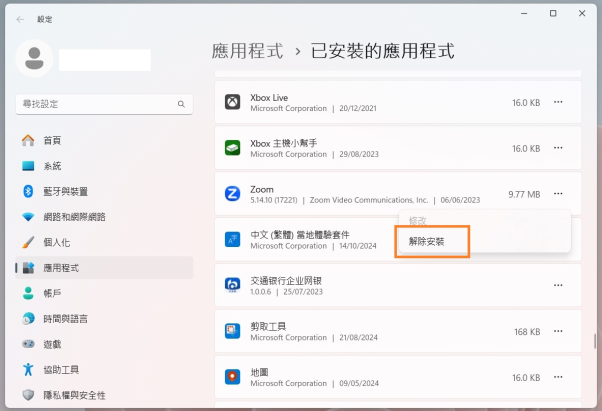The image size is (602, 411).
Task: Open 隱私權與安全性 settings
Action: 104,395
